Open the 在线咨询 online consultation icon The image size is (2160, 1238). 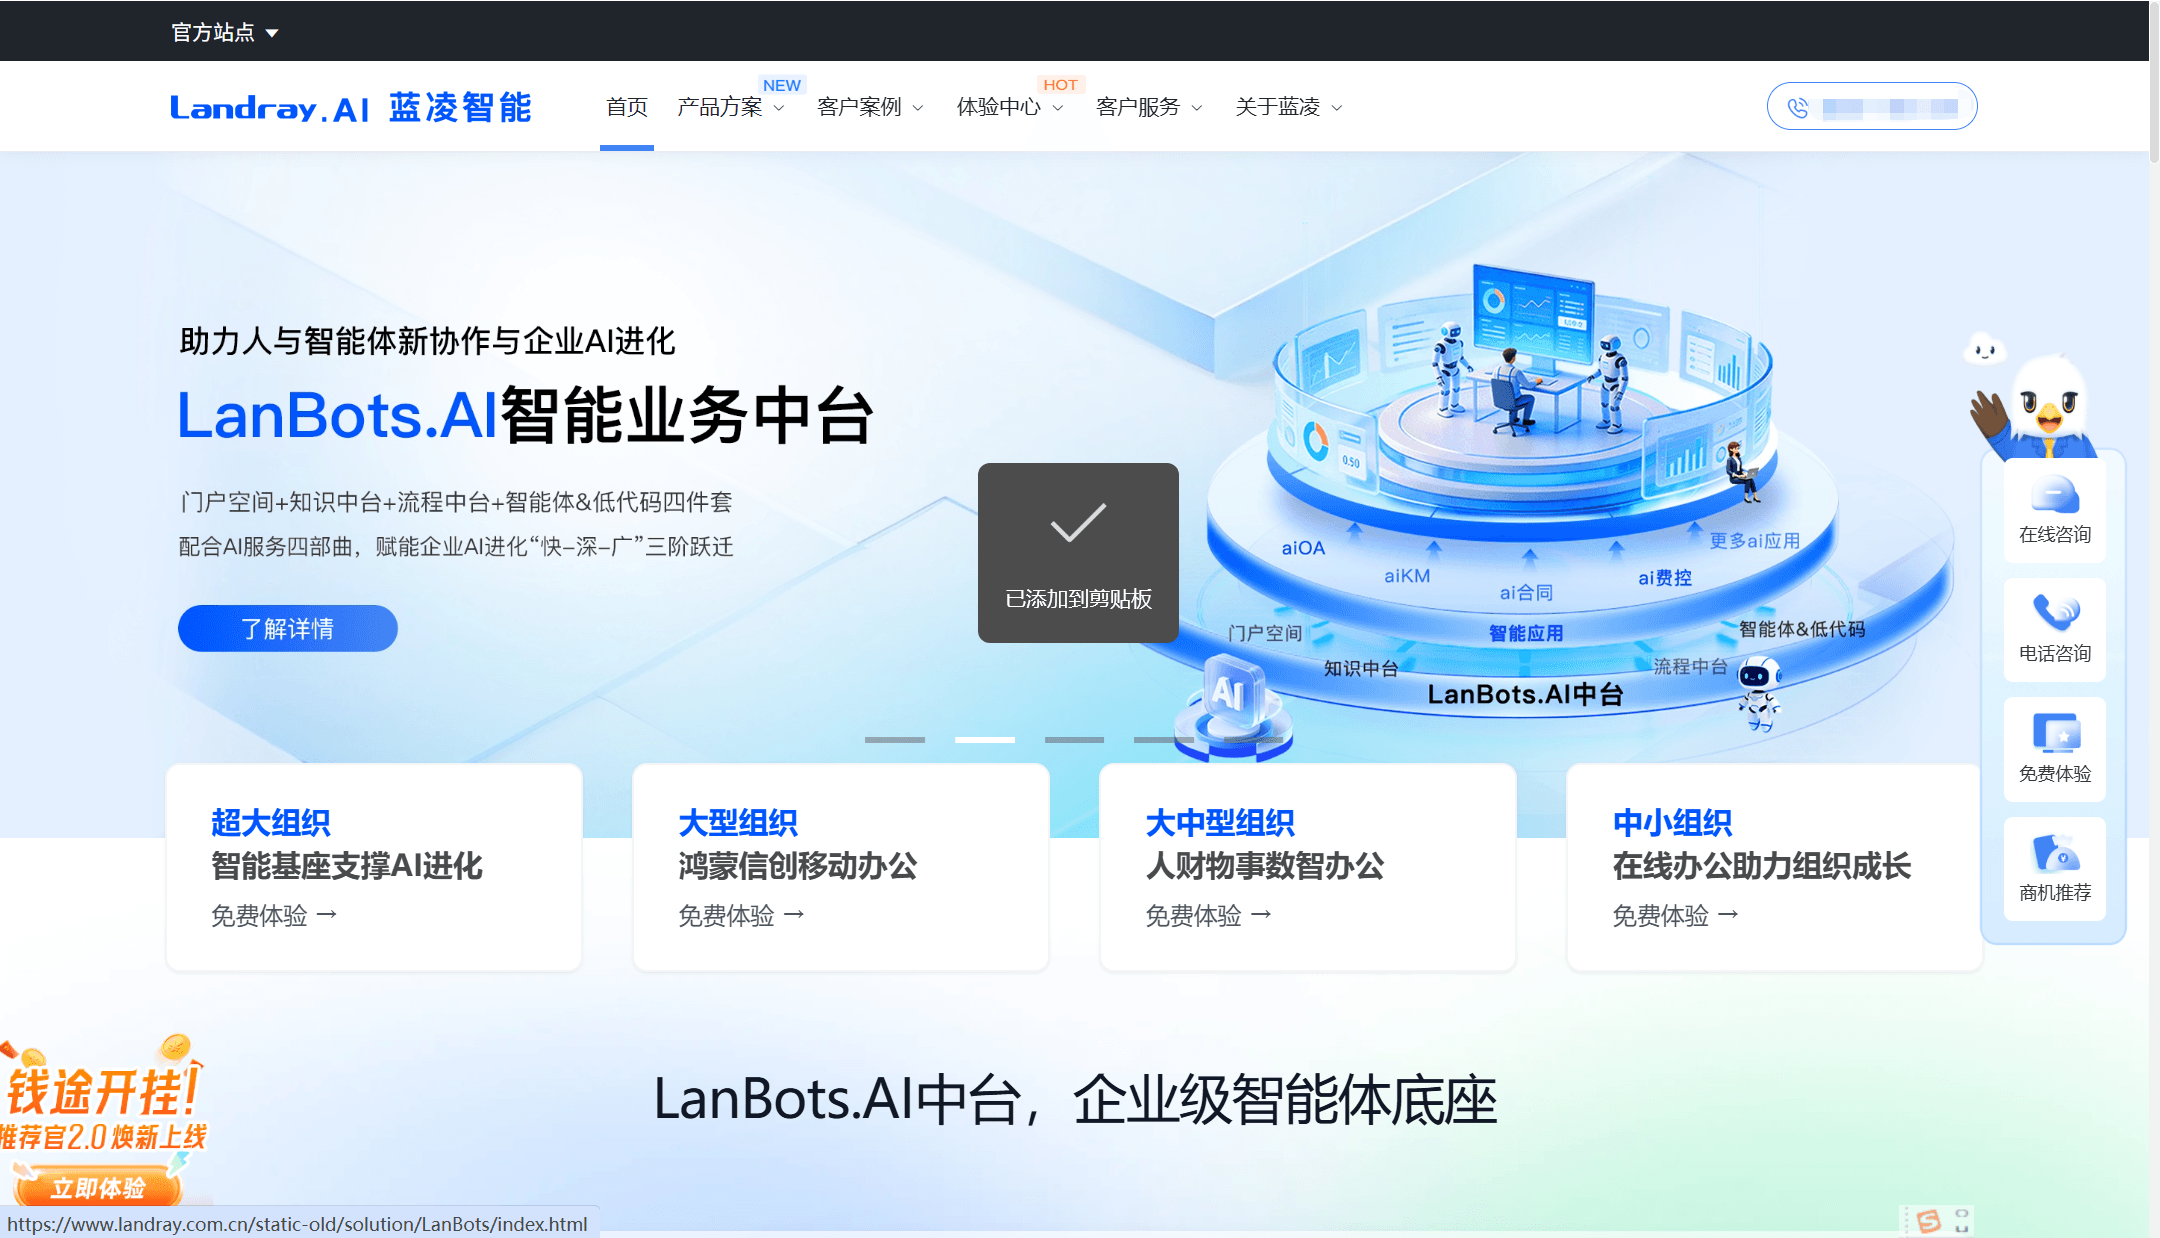(2055, 496)
